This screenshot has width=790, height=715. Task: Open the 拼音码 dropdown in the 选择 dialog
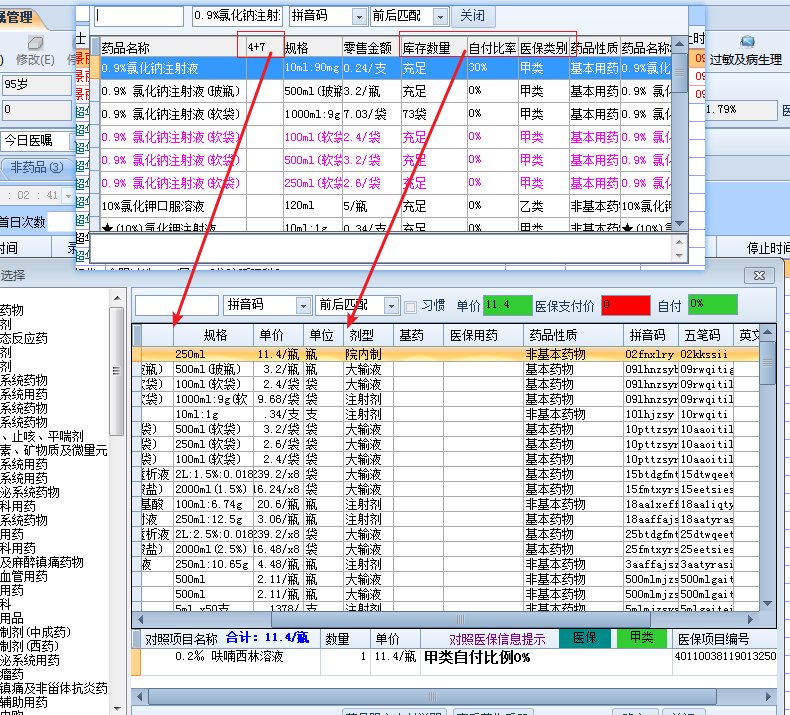click(303, 305)
